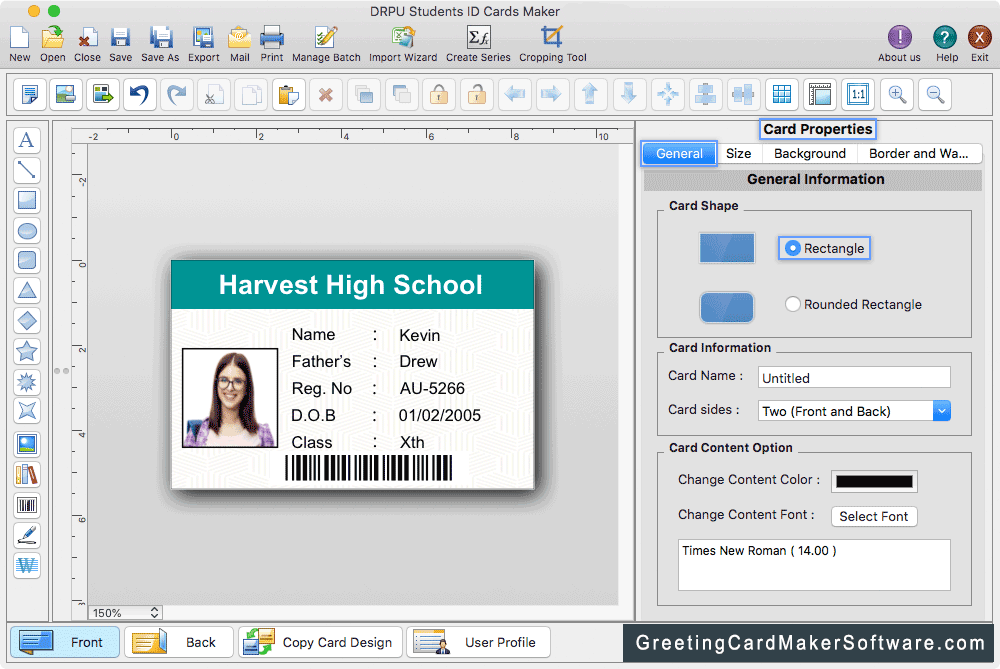This screenshot has height=669, width=1000.
Task: Click the lock object icon
Action: 439,95
